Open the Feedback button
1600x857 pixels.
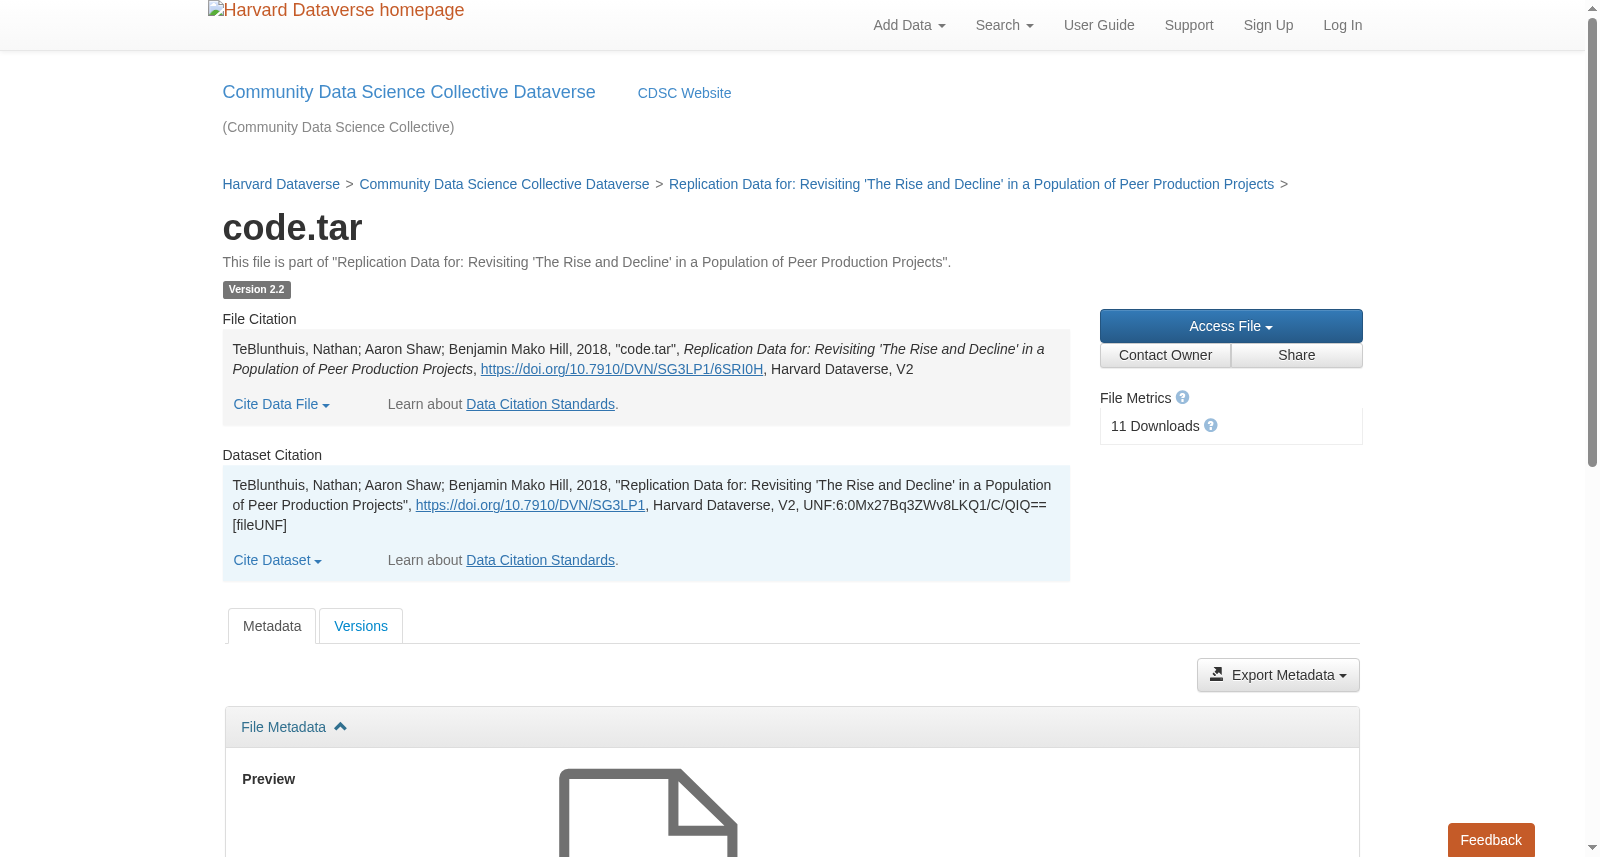tap(1491, 840)
